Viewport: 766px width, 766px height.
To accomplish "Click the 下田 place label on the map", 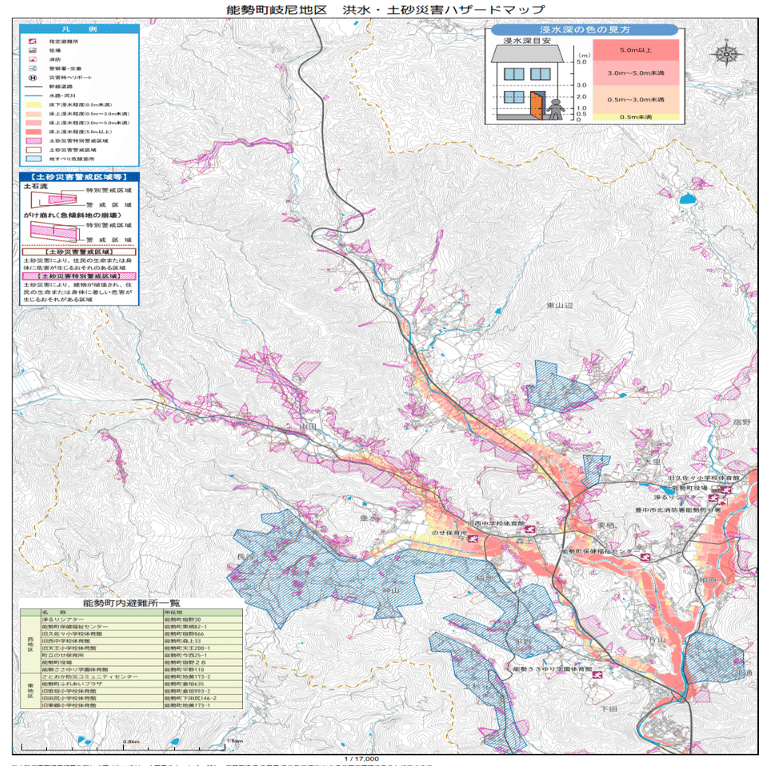I will click(x=609, y=708).
